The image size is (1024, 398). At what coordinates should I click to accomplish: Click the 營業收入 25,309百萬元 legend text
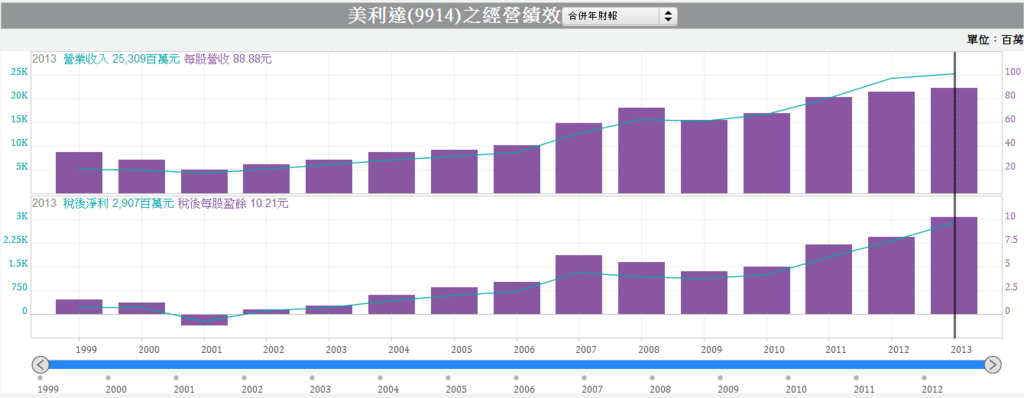[121, 59]
